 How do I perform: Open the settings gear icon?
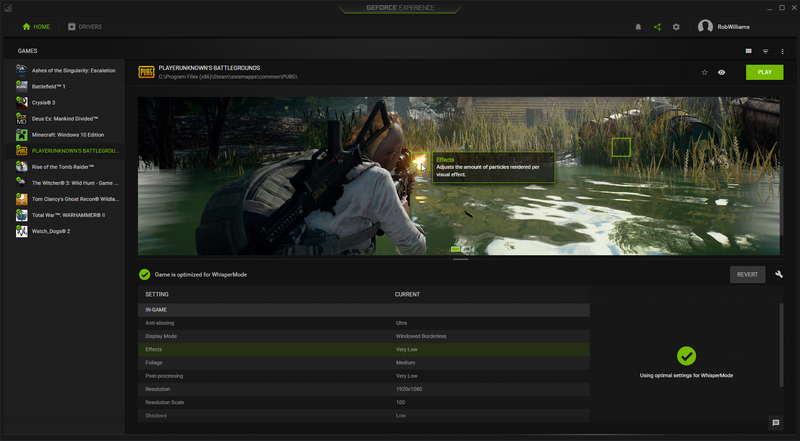pos(676,27)
